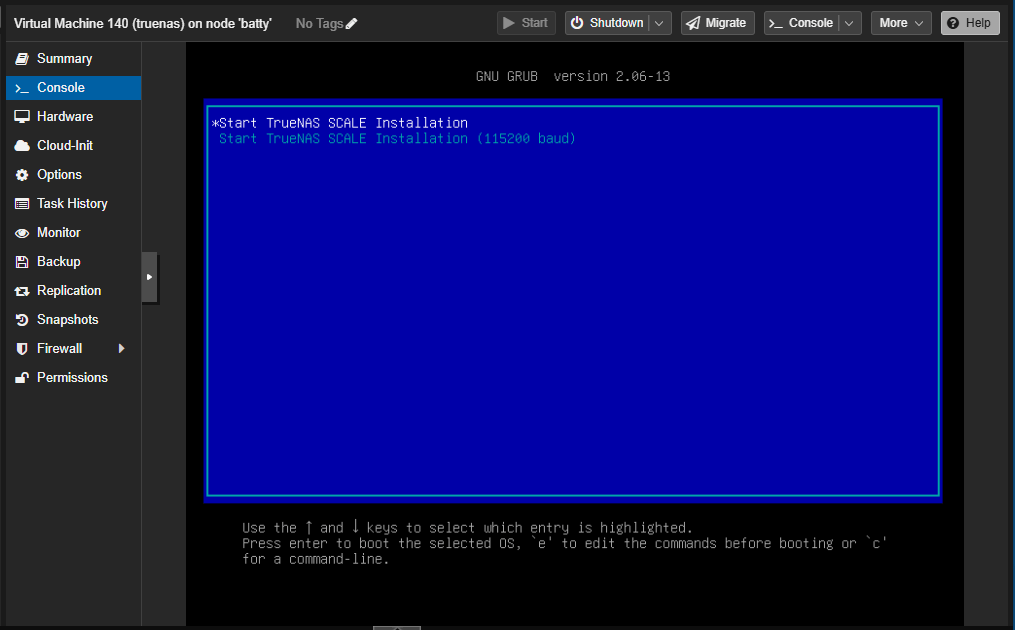
Task: Click the Migrate button
Action: (x=718, y=23)
